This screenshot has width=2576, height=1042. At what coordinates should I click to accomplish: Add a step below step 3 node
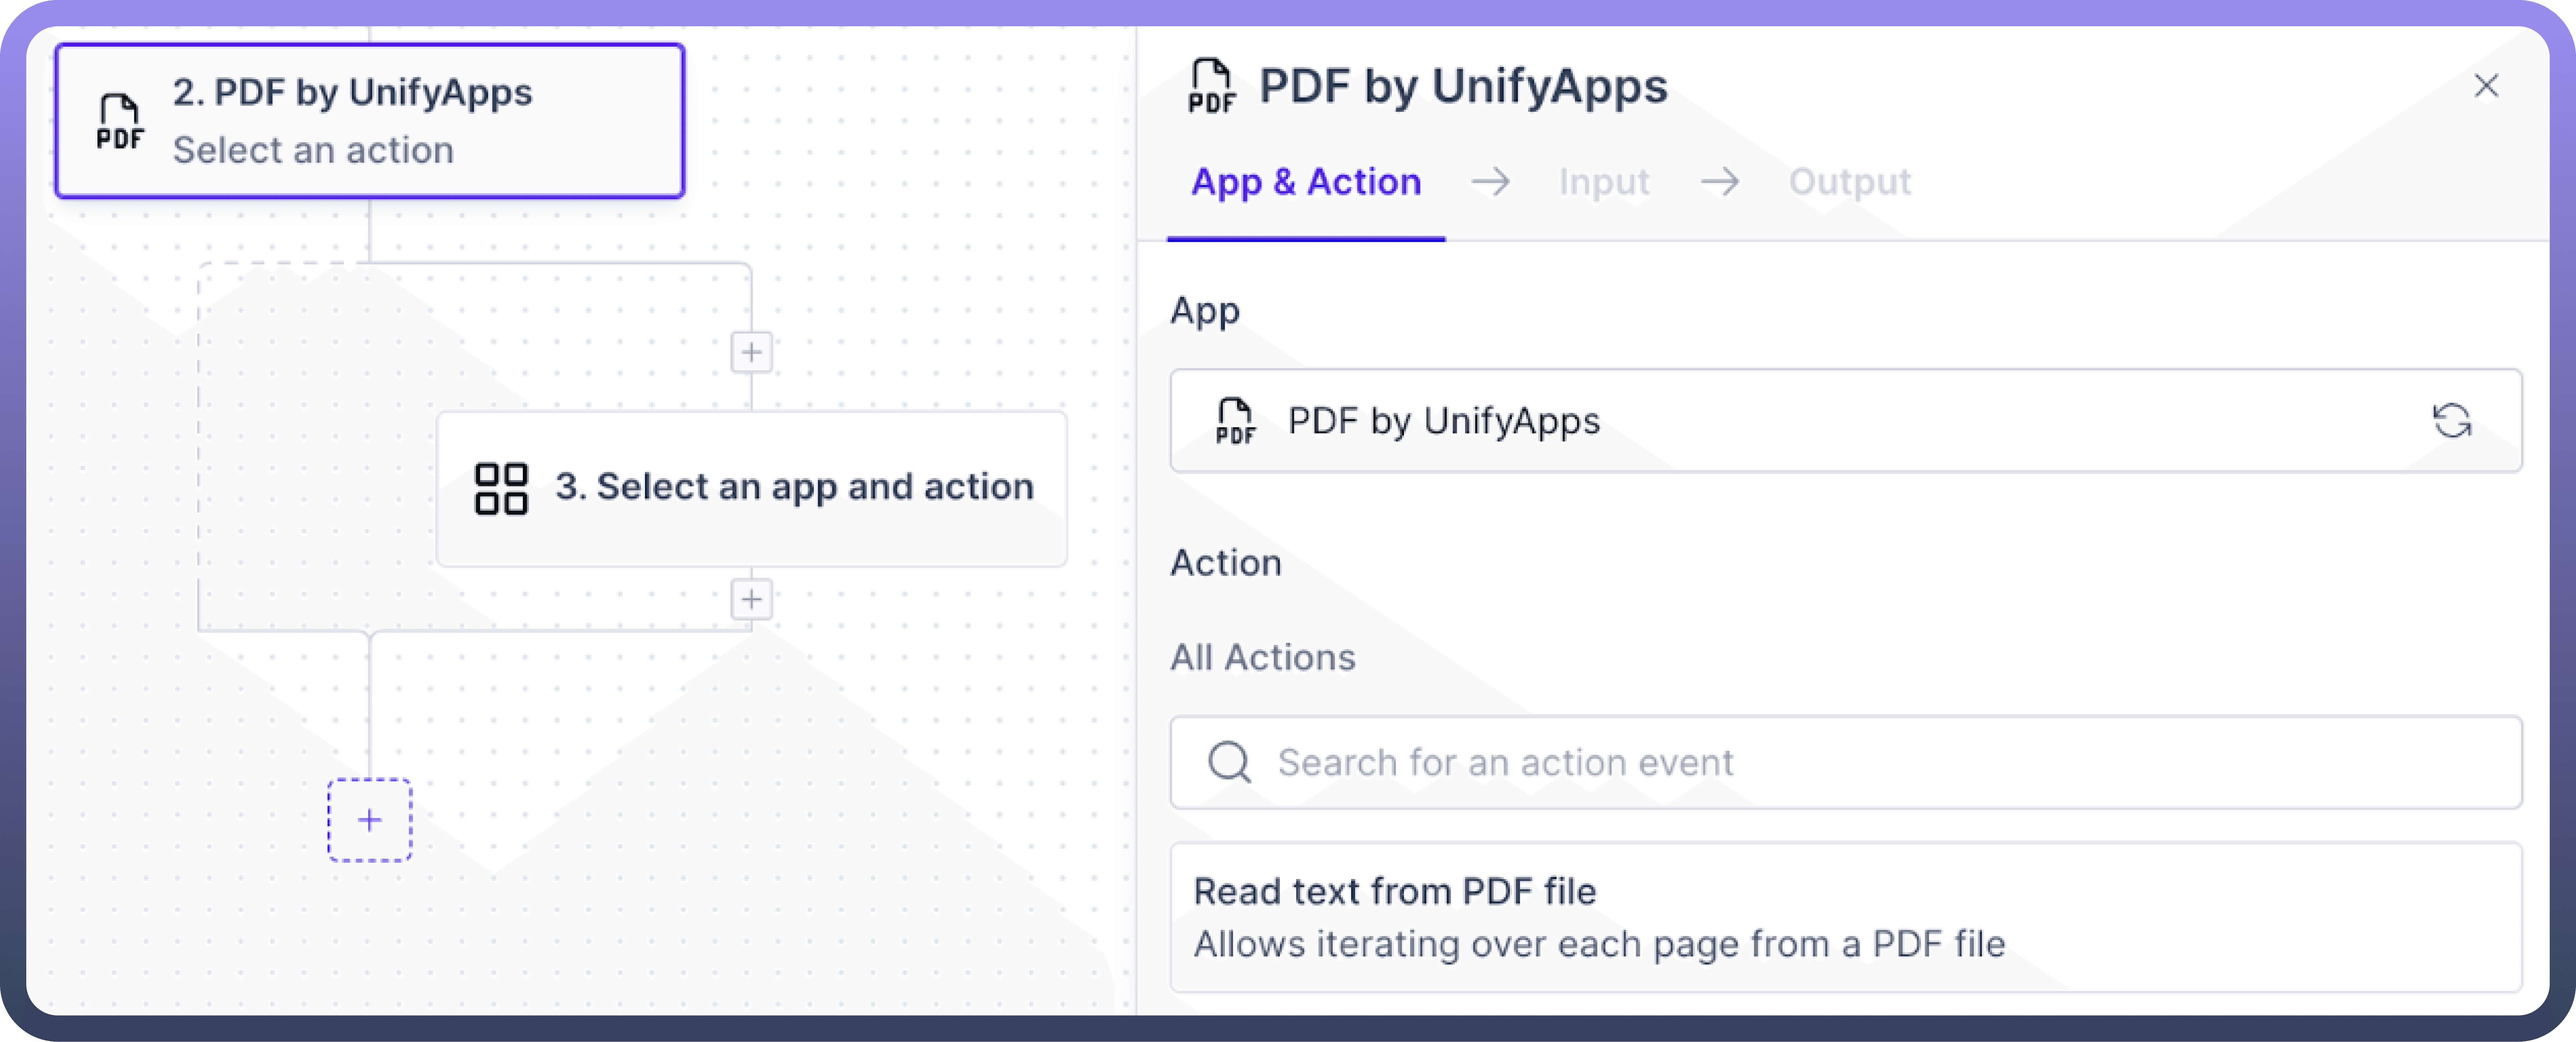(751, 600)
